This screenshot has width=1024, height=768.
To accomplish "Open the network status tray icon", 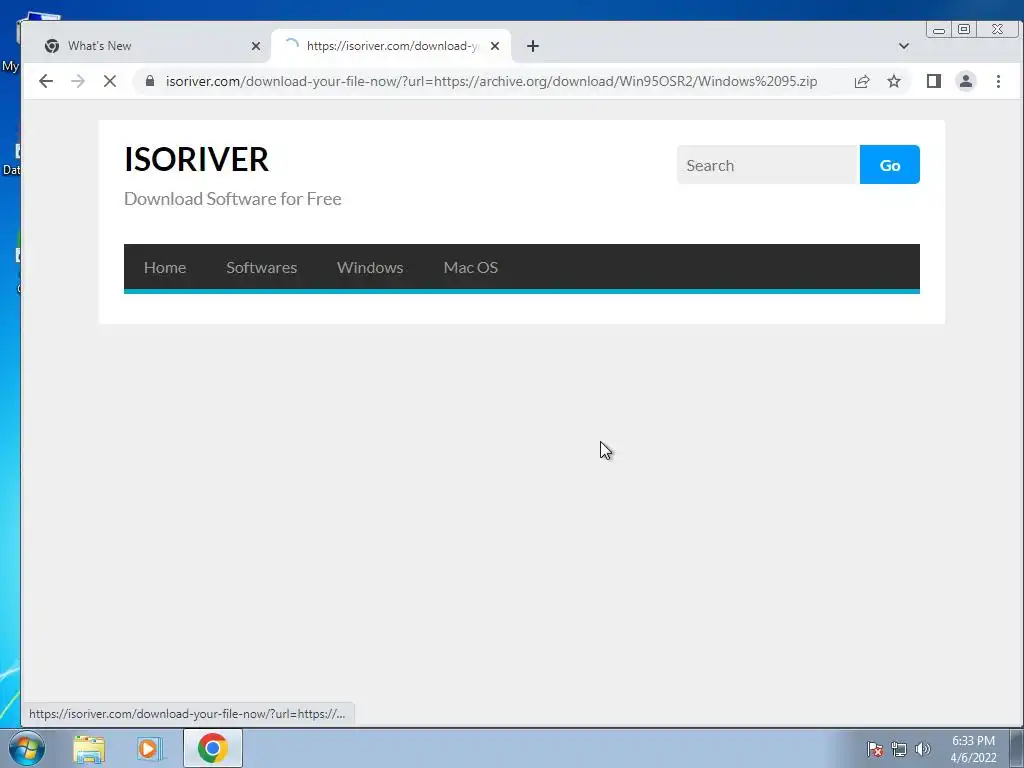I will click(899, 748).
